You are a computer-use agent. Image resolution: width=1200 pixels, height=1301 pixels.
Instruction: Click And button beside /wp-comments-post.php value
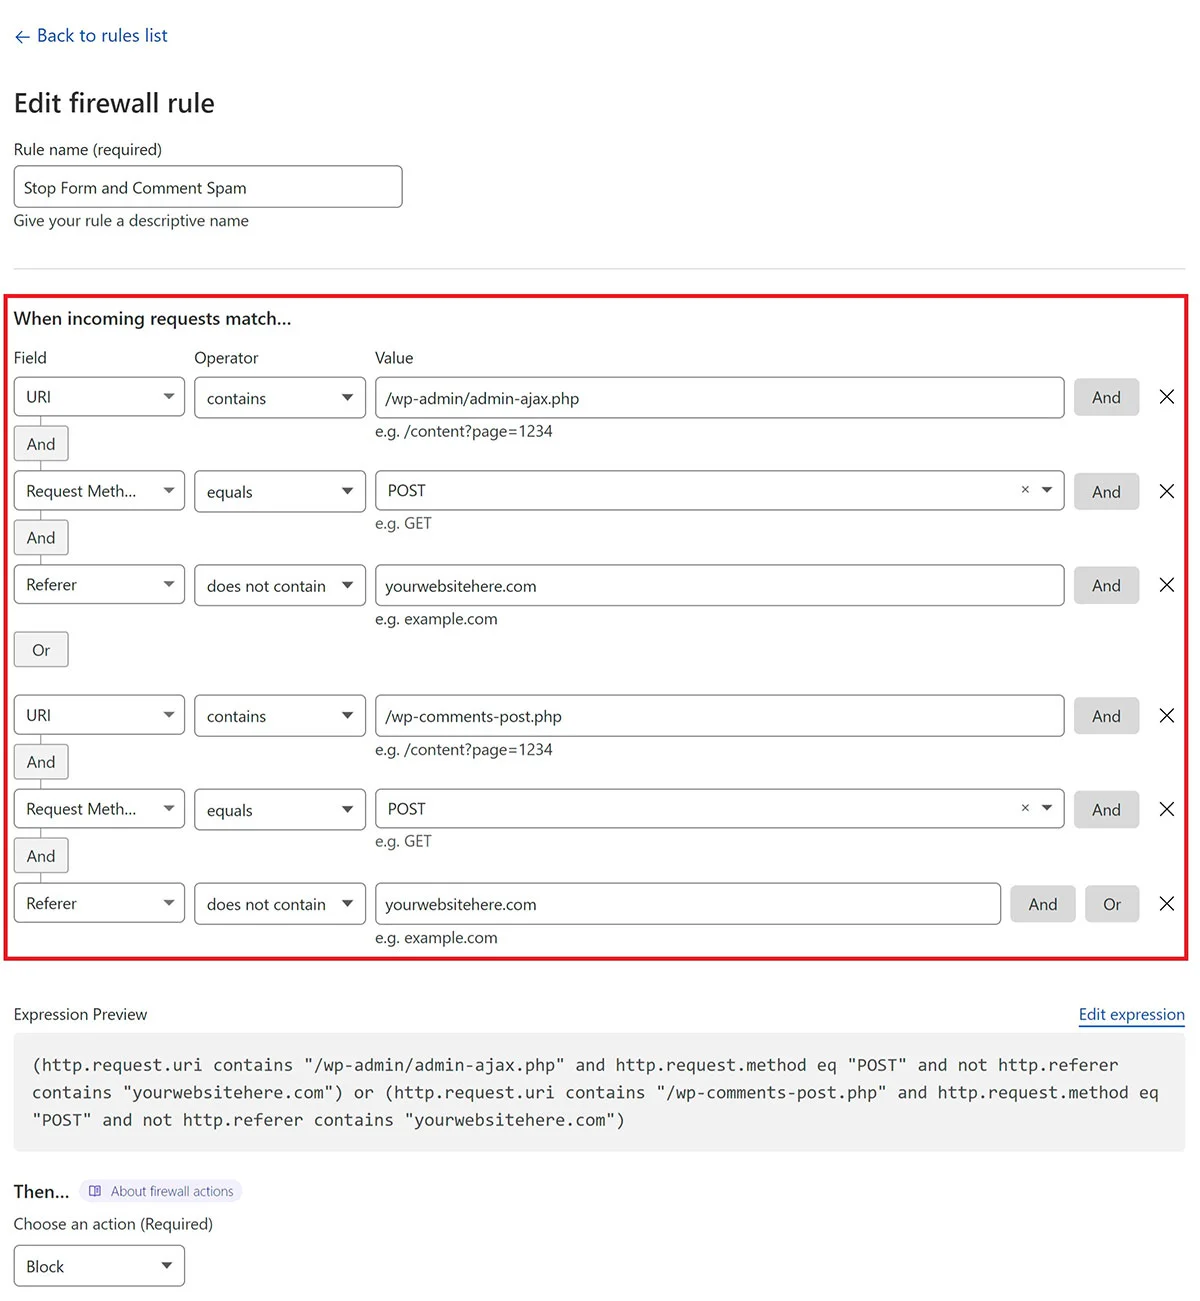click(x=1106, y=716)
